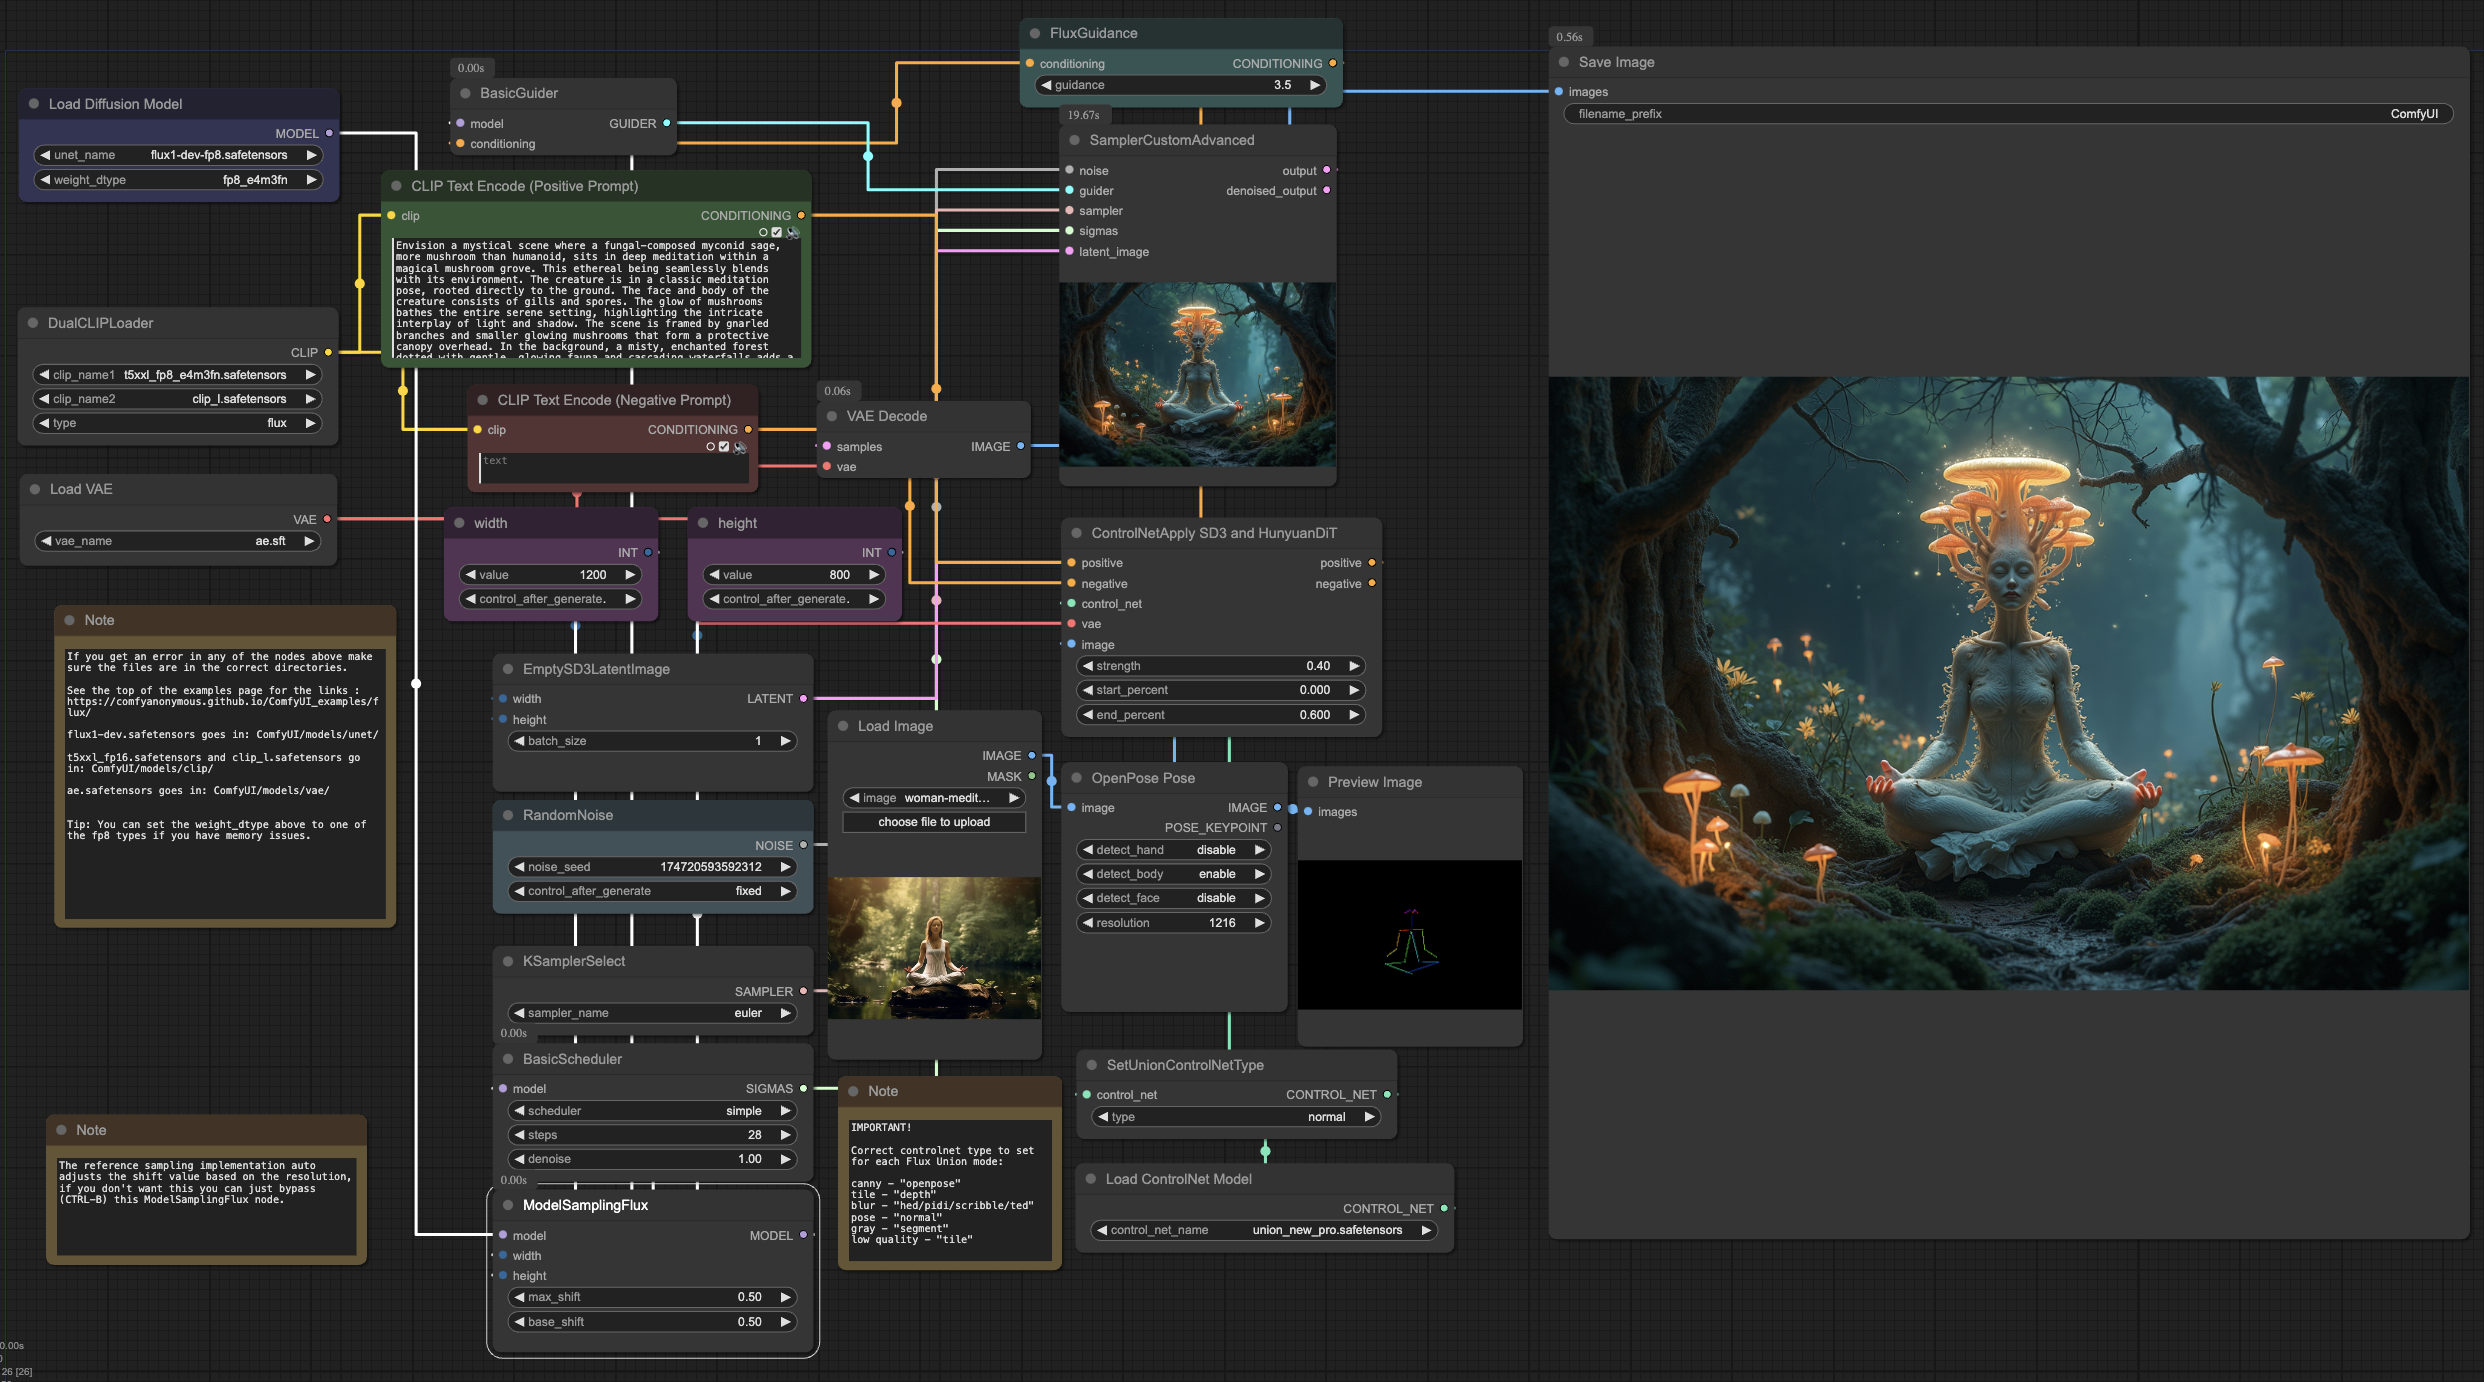Click the ModelSamplingFlux node title
2484x1382 pixels.
(585, 1205)
